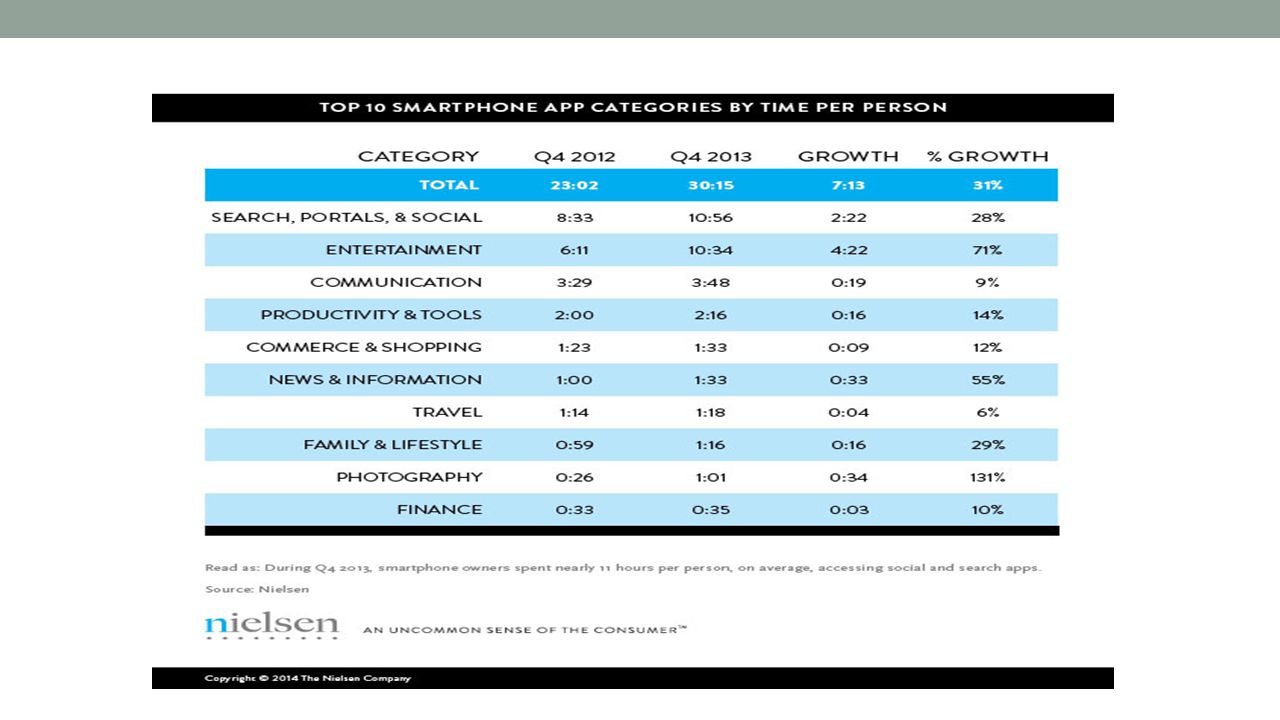Click the 6:11 cell
Viewport: 1280px width, 720px height.
pos(574,250)
